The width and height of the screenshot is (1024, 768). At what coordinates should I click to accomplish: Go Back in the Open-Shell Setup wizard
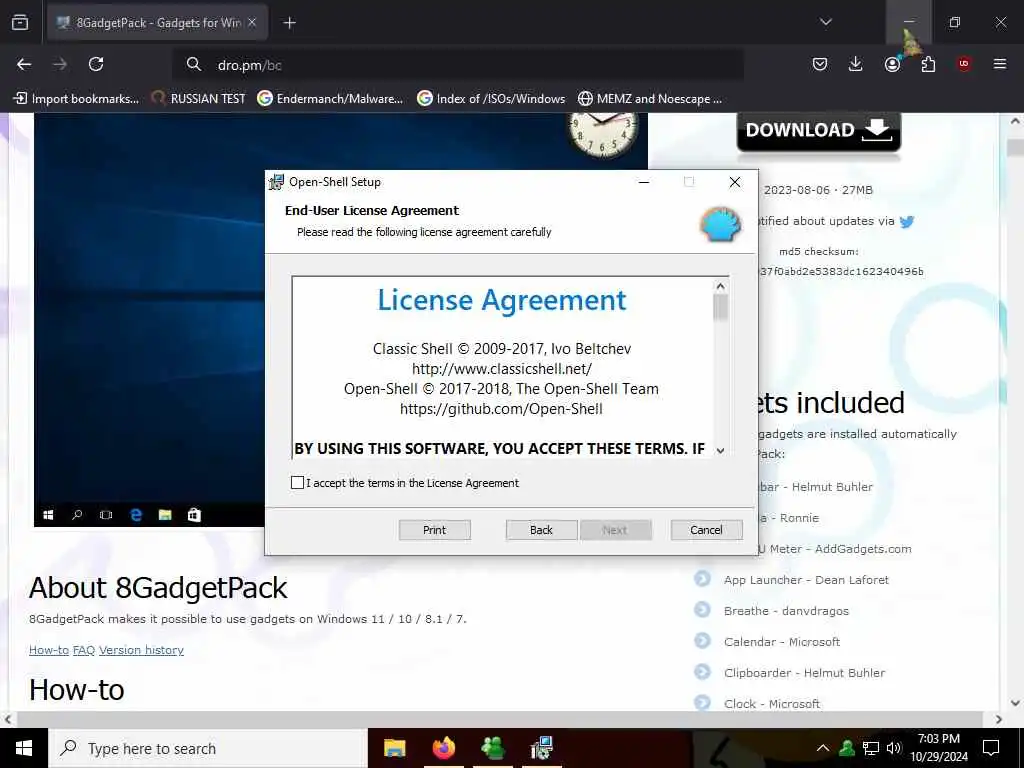coord(541,530)
